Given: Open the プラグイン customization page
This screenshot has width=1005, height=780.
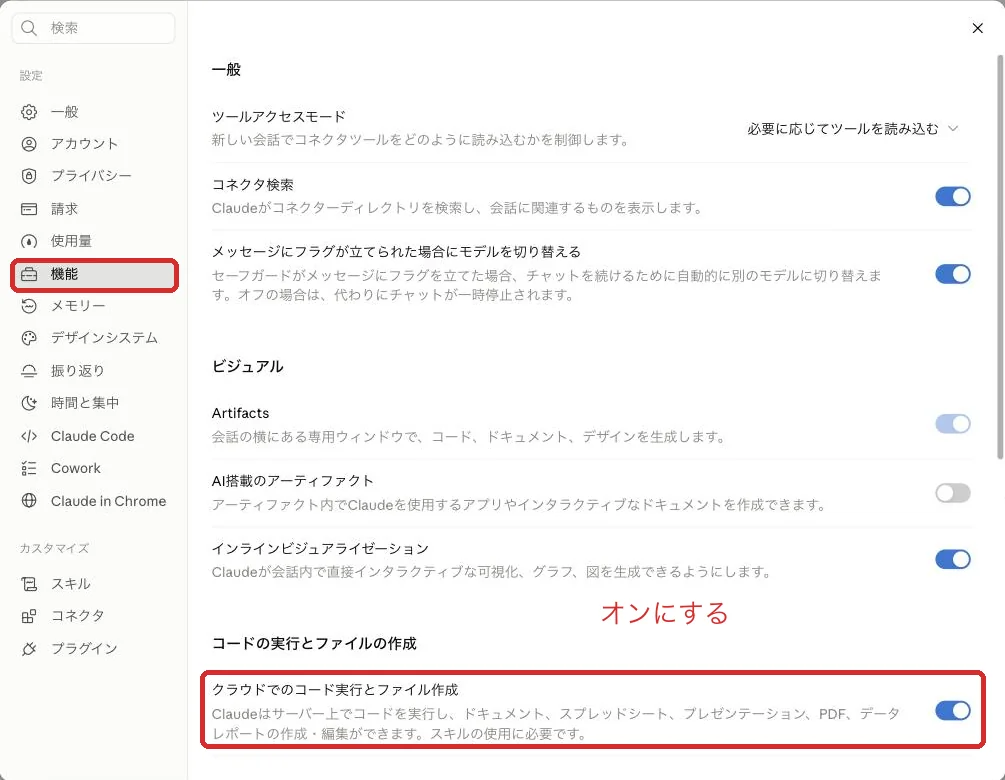Looking at the screenshot, I should pyautogui.click(x=94, y=649).
